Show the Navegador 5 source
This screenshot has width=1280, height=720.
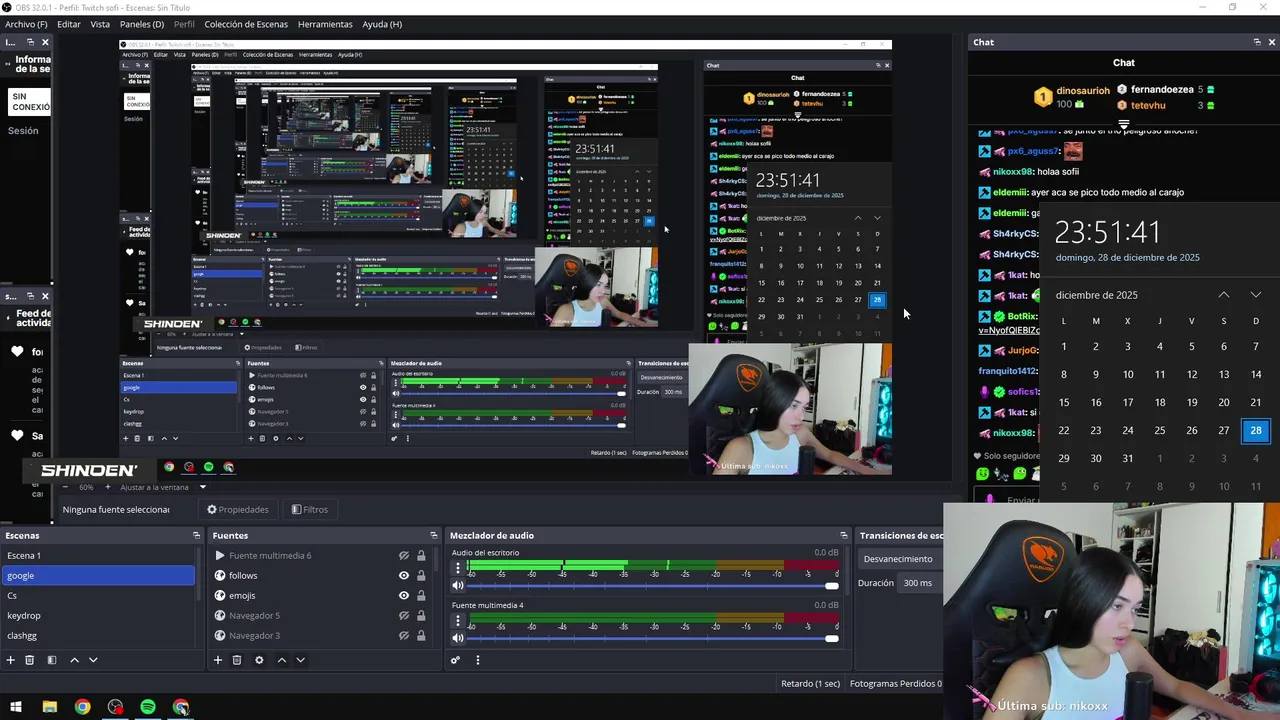click(x=404, y=616)
